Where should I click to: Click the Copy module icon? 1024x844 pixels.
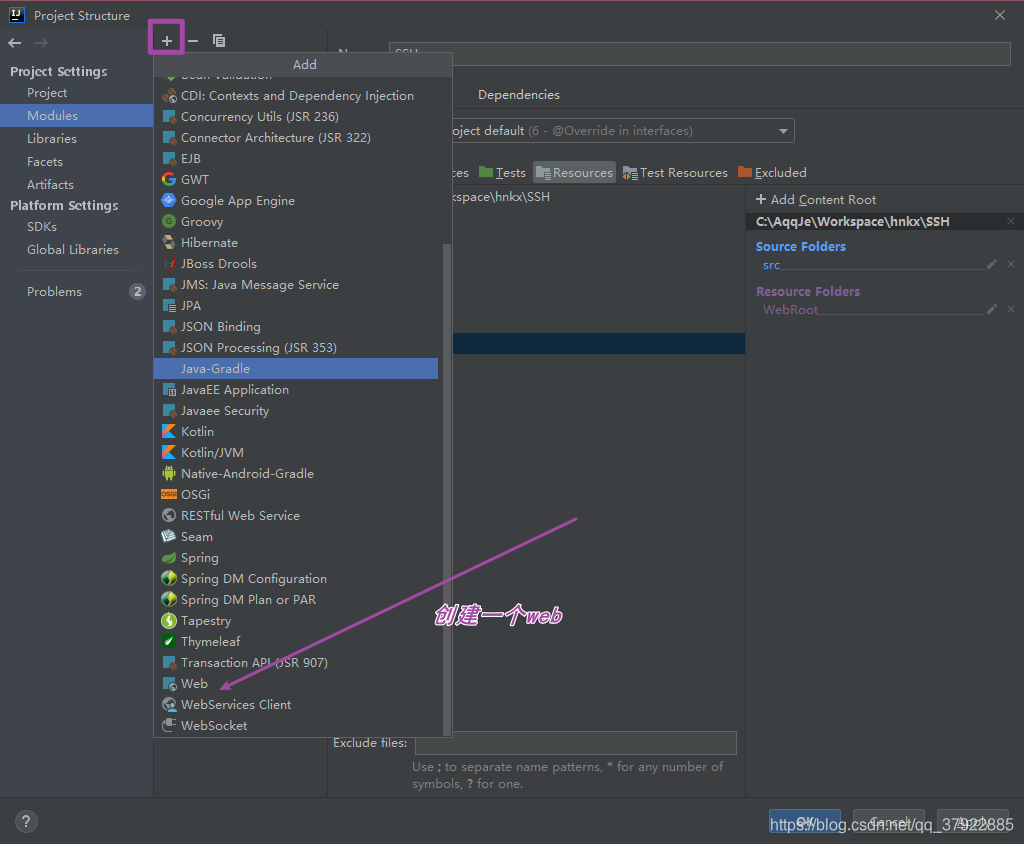point(219,41)
